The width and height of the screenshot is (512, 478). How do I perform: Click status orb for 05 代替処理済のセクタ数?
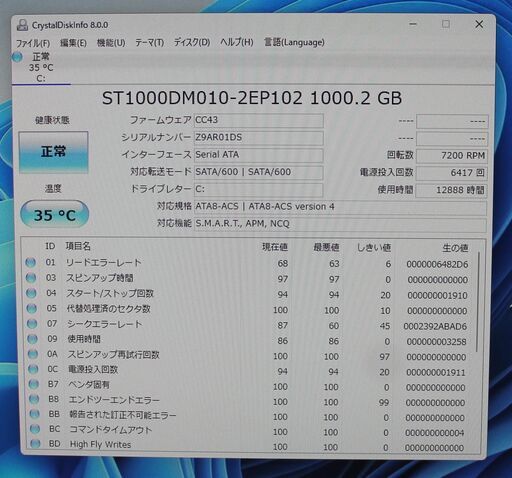click(x=32, y=308)
